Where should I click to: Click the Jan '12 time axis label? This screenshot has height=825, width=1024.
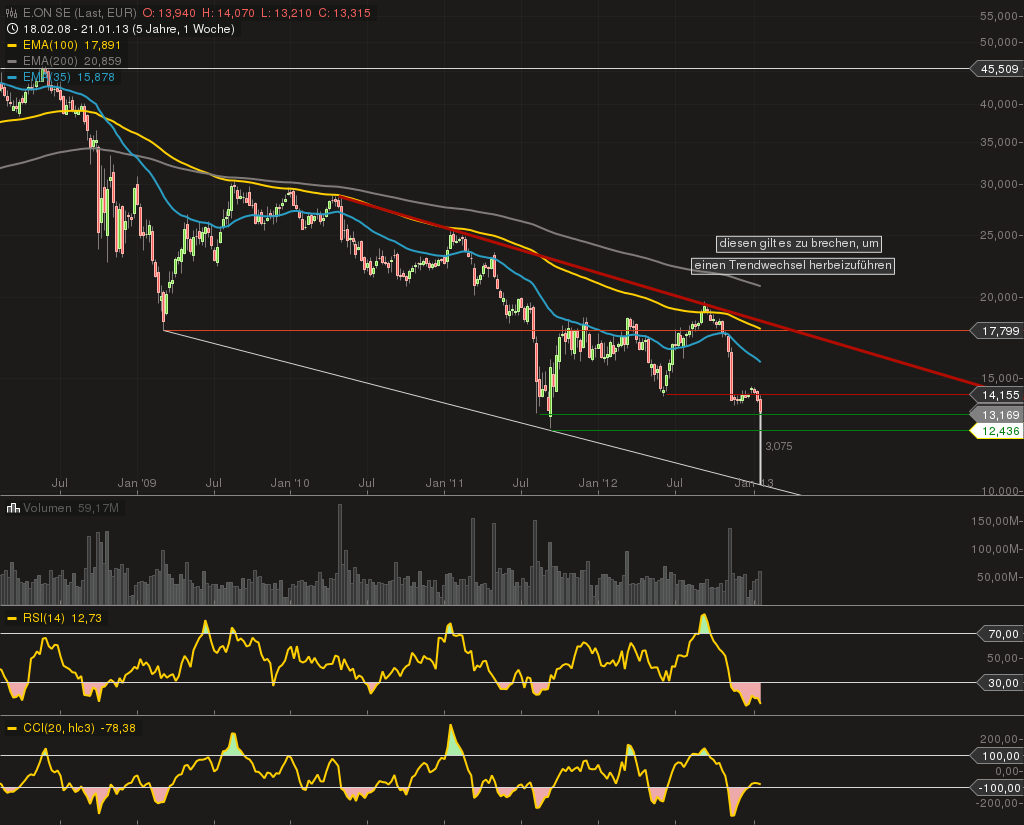click(x=598, y=483)
